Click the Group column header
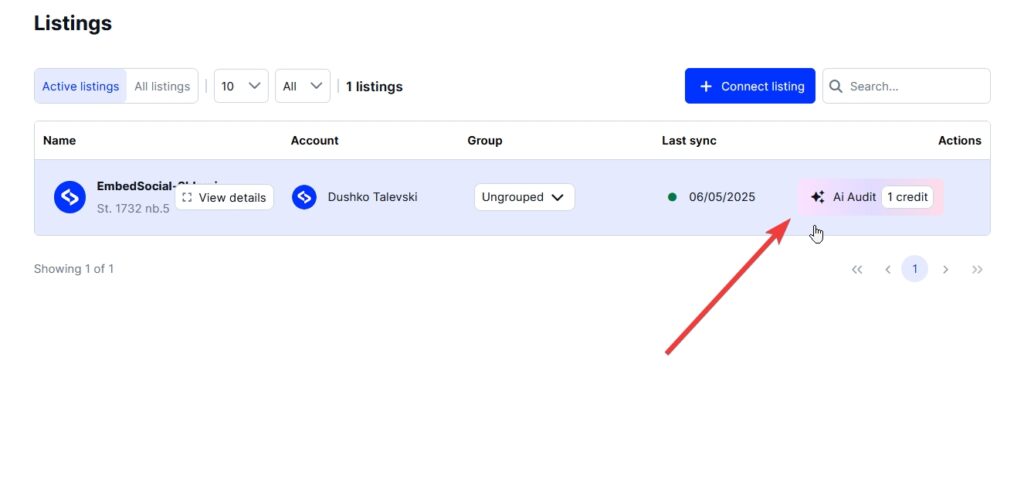 [485, 140]
